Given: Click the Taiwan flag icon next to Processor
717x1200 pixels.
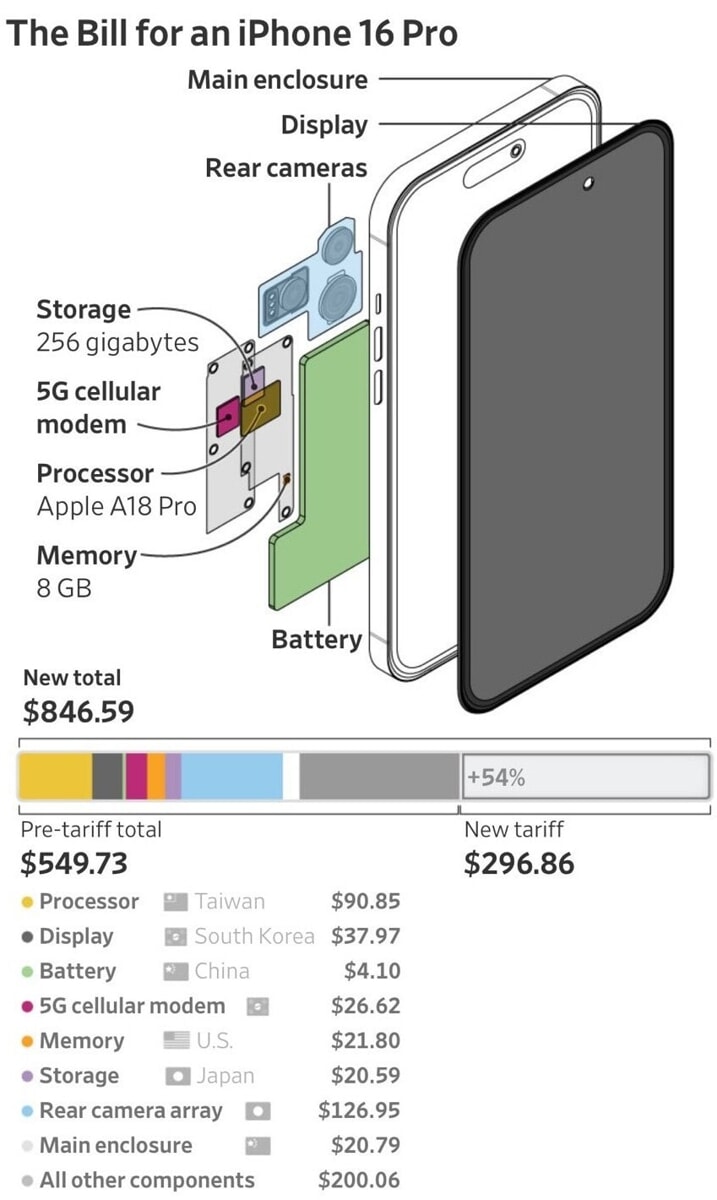Looking at the screenshot, I should click(x=176, y=902).
